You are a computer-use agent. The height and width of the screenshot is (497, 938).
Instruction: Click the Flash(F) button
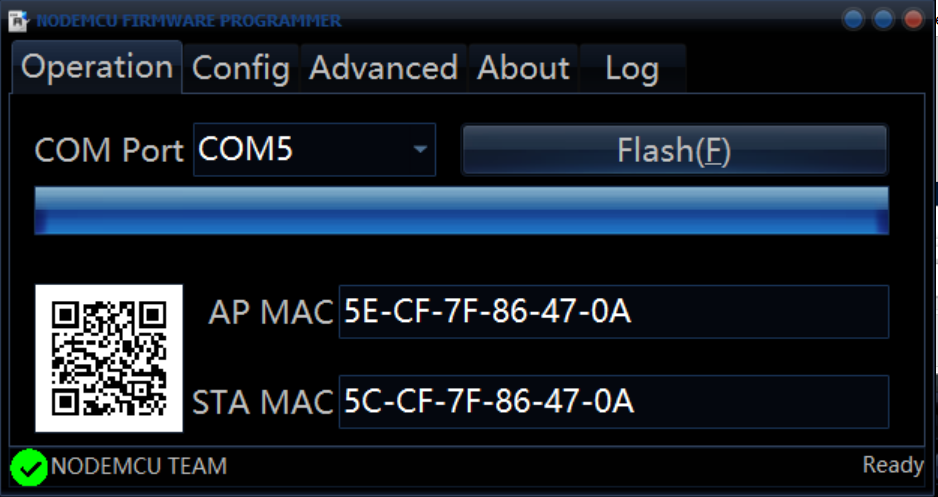(674, 150)
